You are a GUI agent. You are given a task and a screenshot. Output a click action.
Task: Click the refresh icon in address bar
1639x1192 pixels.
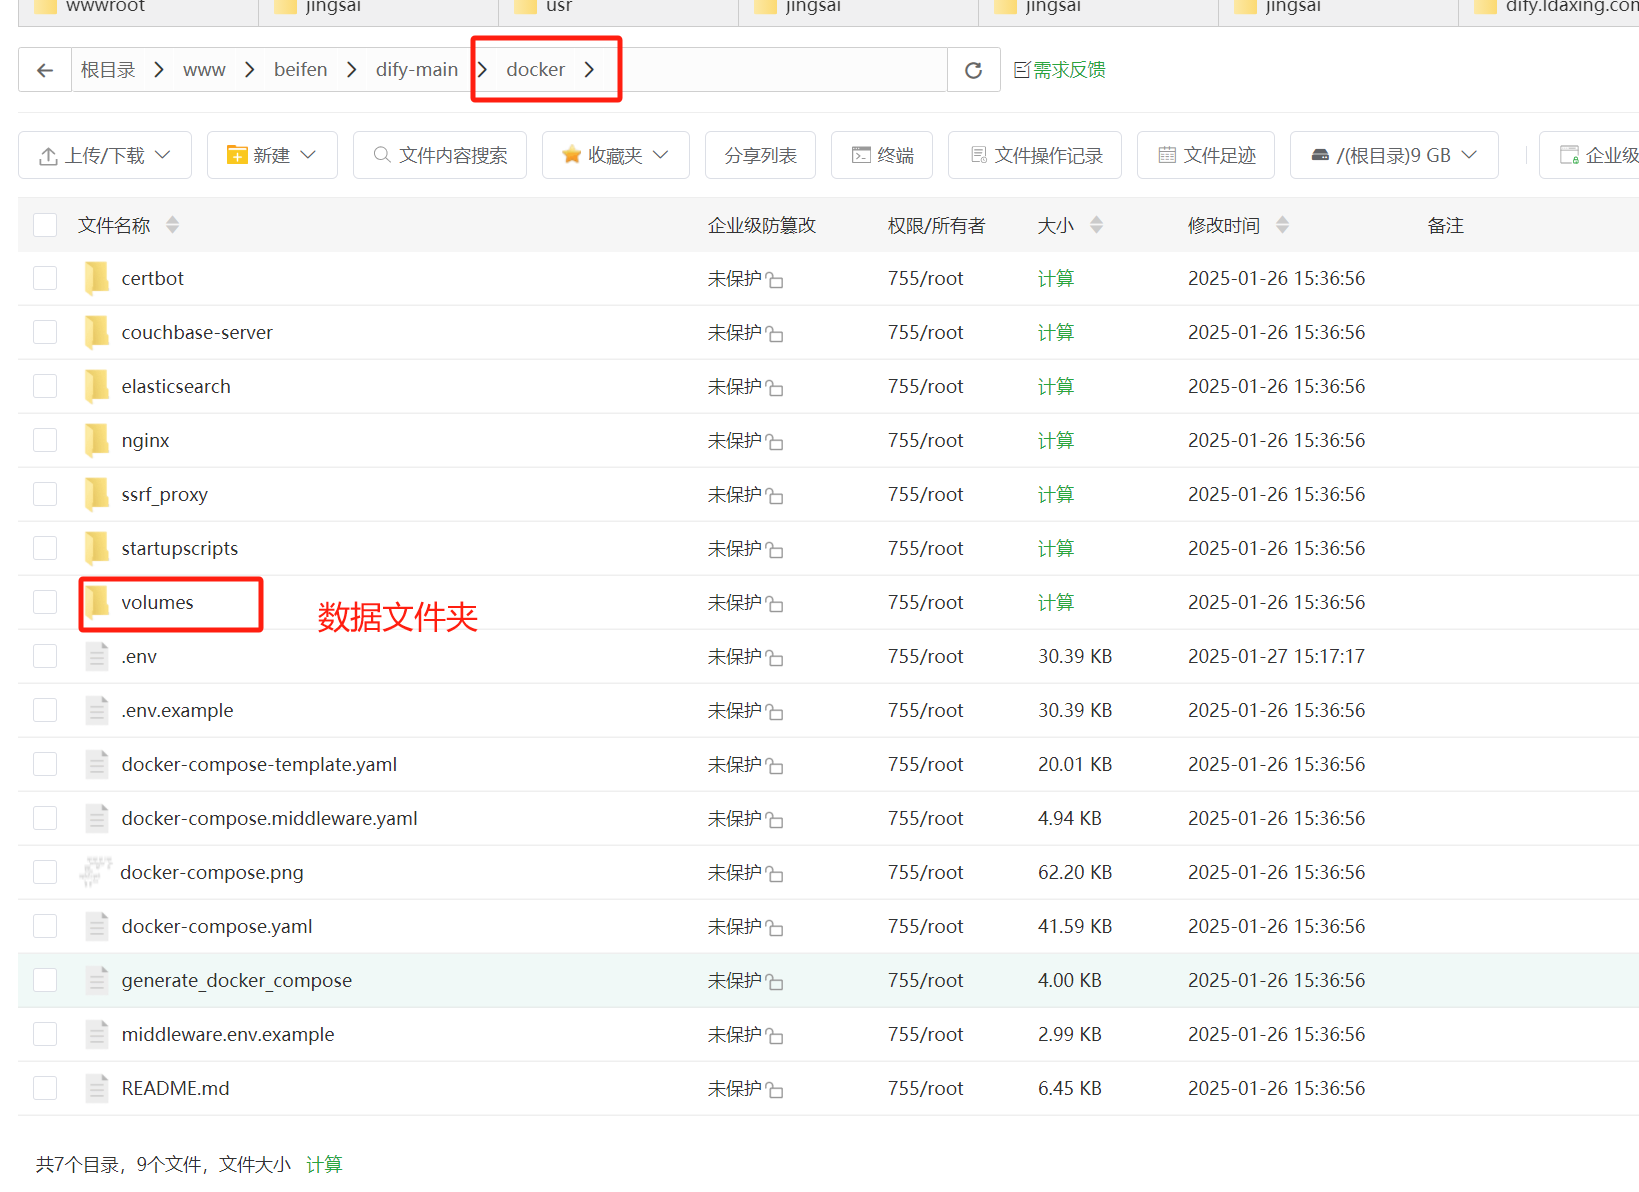pos(973,69)
